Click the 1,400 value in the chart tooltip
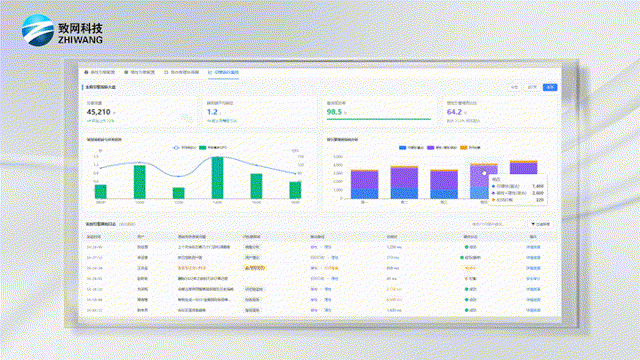This screenshot has height=360, width=640. [538, 186]
